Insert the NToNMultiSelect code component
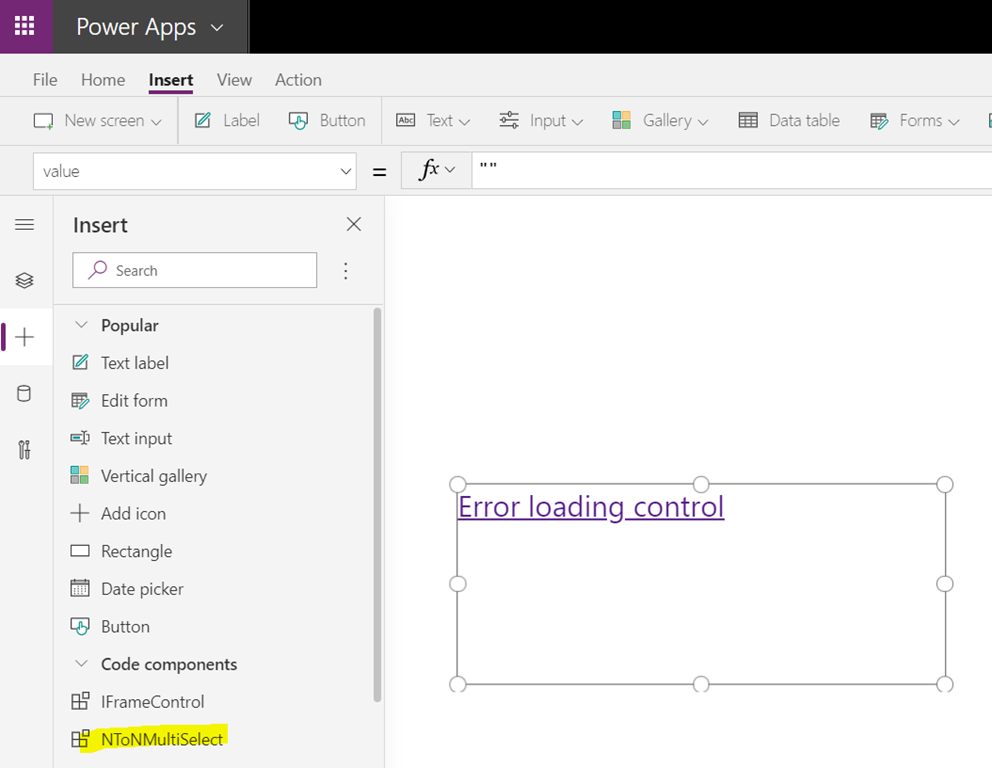Screen dimensions: 992x768 (162, 740)
